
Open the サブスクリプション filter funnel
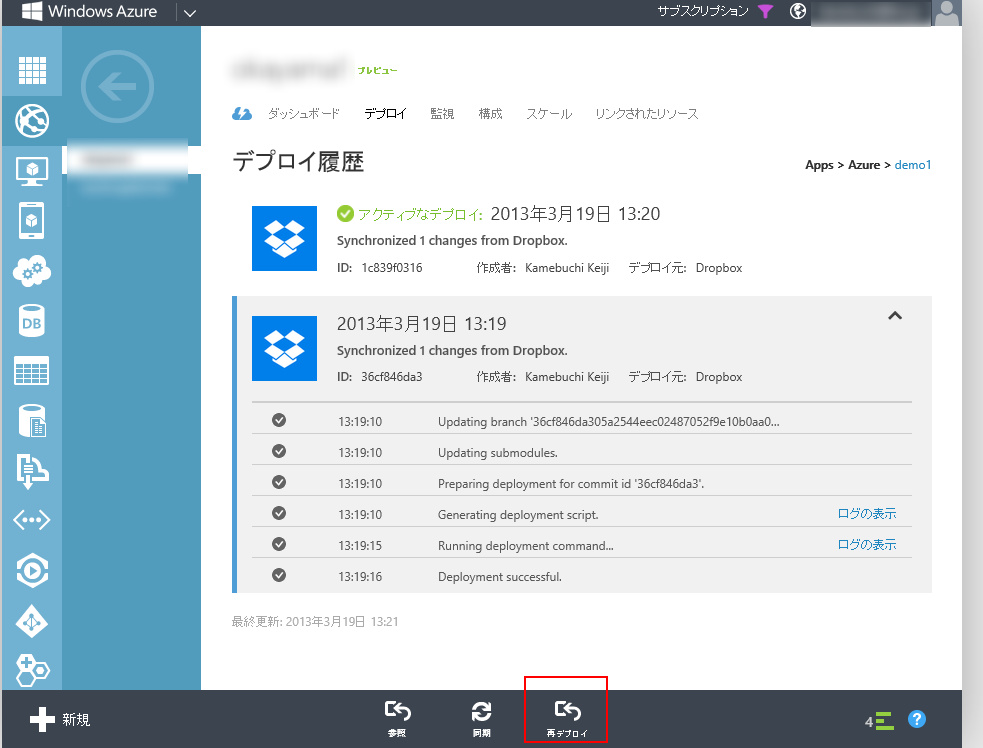tap(765, 12)
